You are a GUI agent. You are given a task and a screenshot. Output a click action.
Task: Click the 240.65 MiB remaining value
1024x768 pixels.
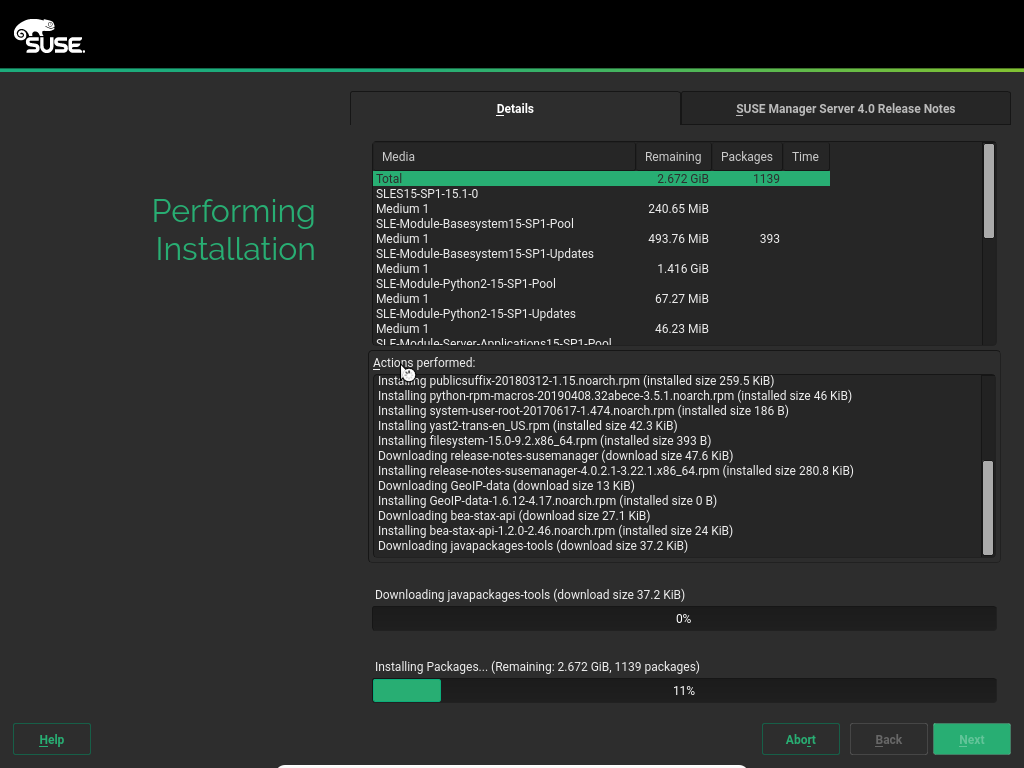678,209
